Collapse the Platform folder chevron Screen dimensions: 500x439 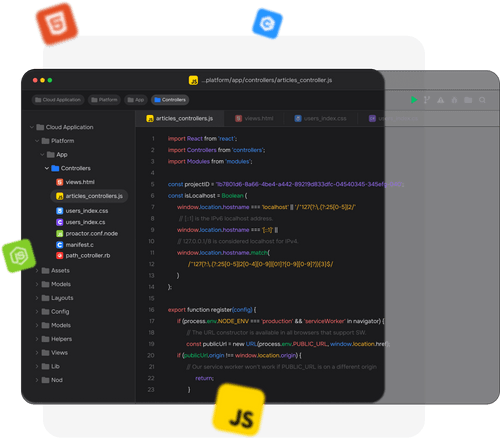click(37, 141)
